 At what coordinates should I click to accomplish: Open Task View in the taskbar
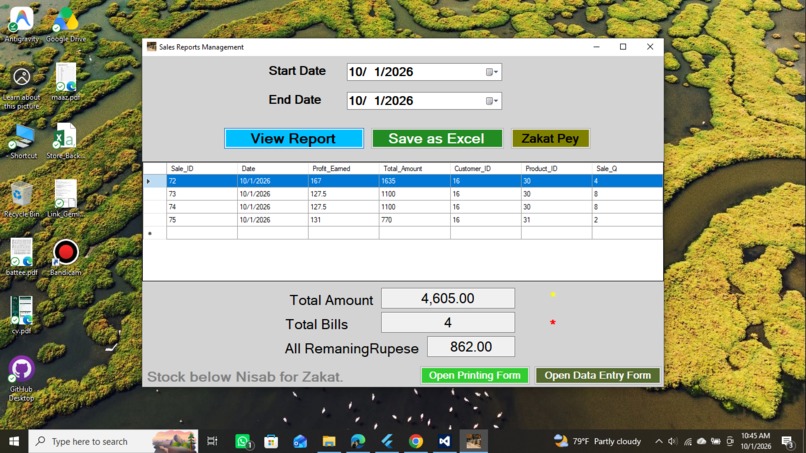(x=212, y=441)
